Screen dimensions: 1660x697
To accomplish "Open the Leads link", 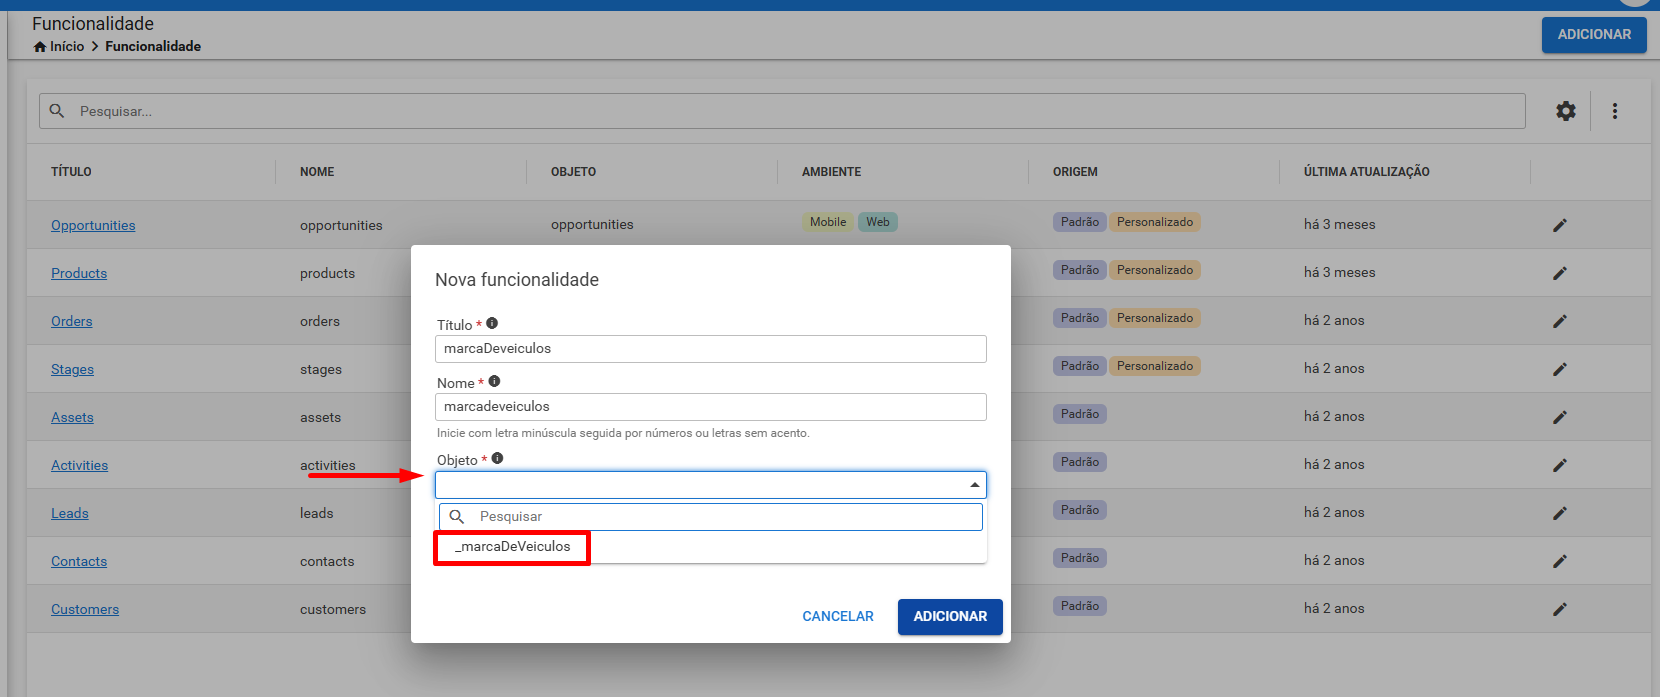I will pyautogui.click(x=70, y=513).
